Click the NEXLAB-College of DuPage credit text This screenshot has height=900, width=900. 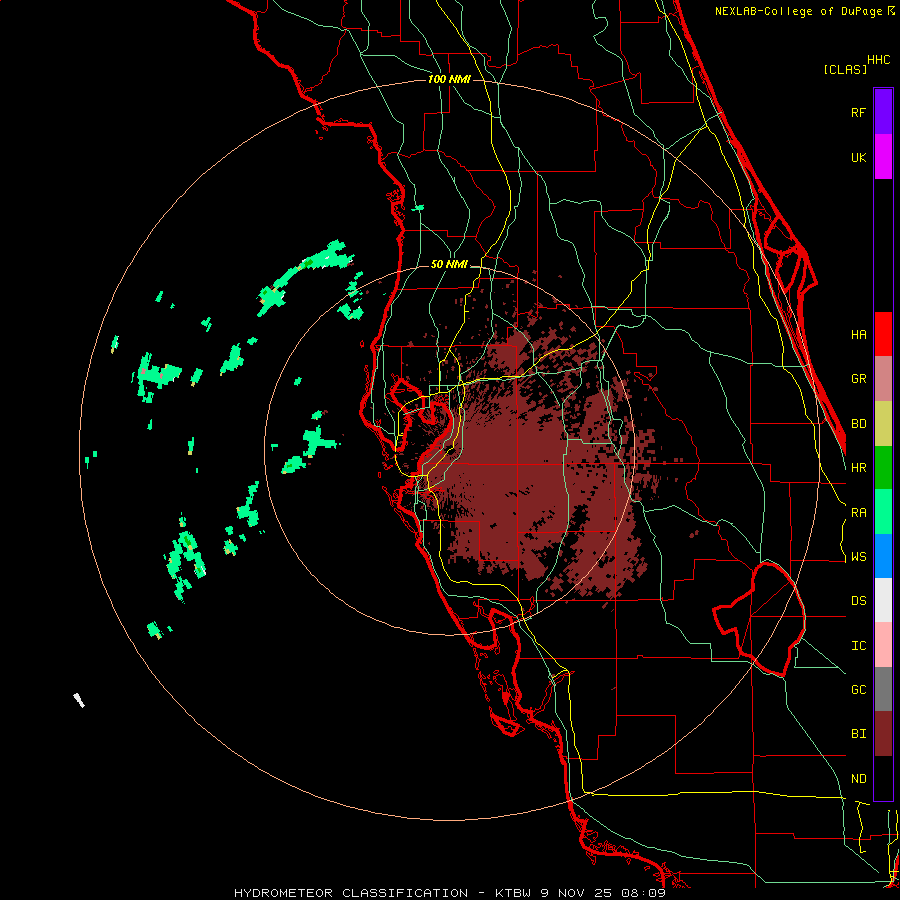pos(805,11)
